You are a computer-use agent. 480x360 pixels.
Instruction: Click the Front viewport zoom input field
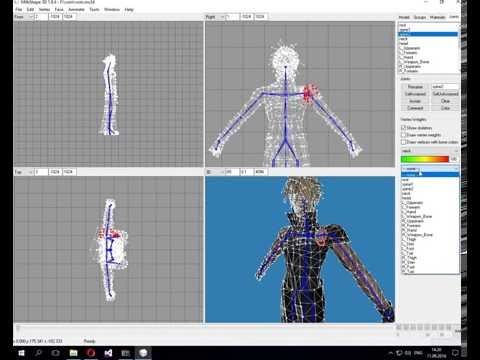(x=42, y=17)
